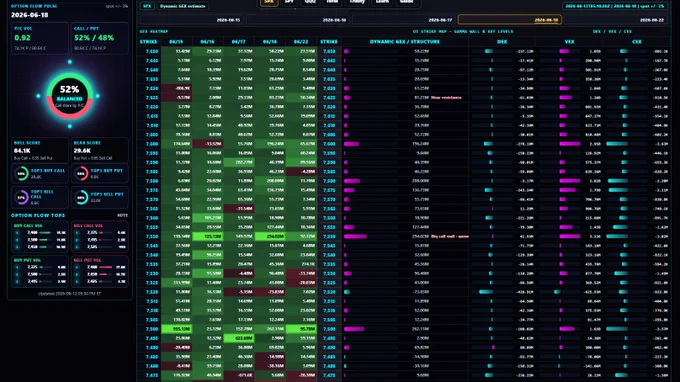This screenshot has width=680, height=382.
Task: Click the DEX column header
Action: point(502,42)
